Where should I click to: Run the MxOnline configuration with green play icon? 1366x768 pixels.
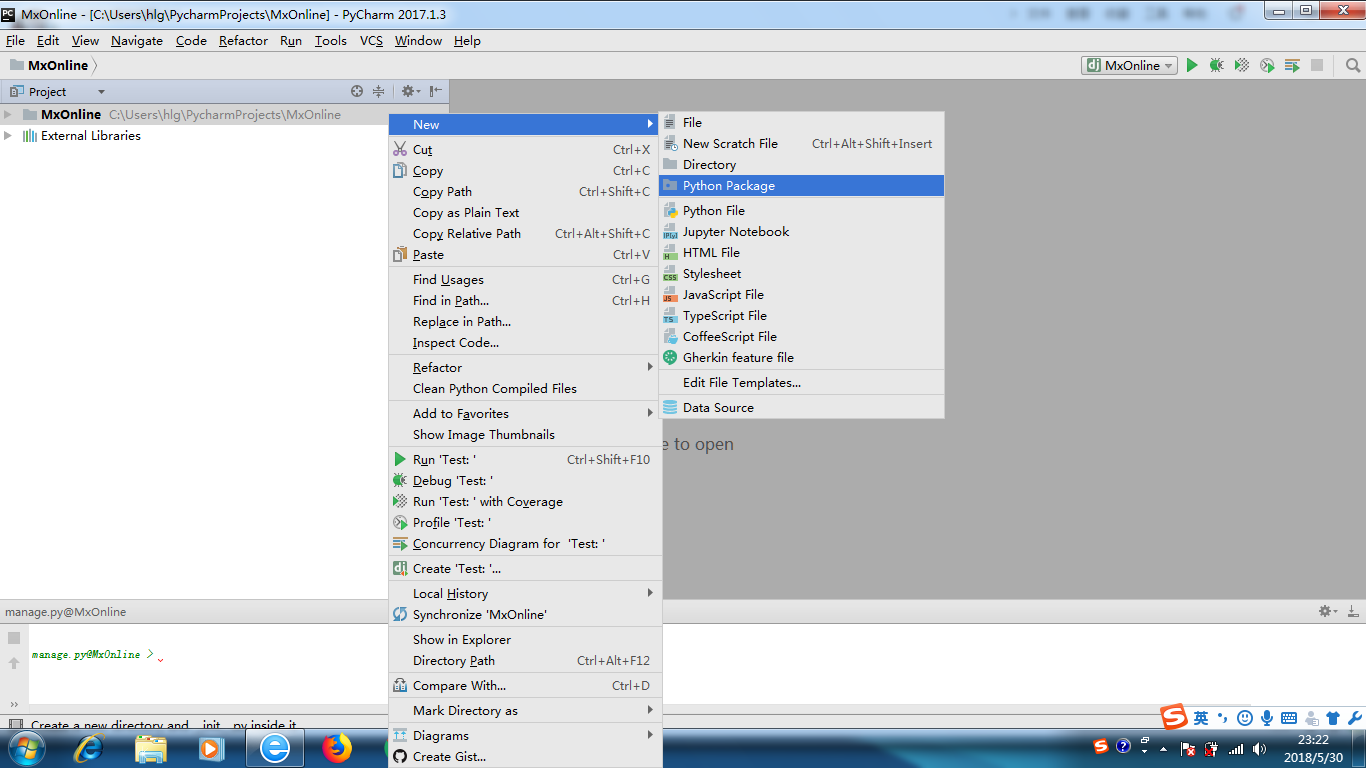[x=1192, y=65]
